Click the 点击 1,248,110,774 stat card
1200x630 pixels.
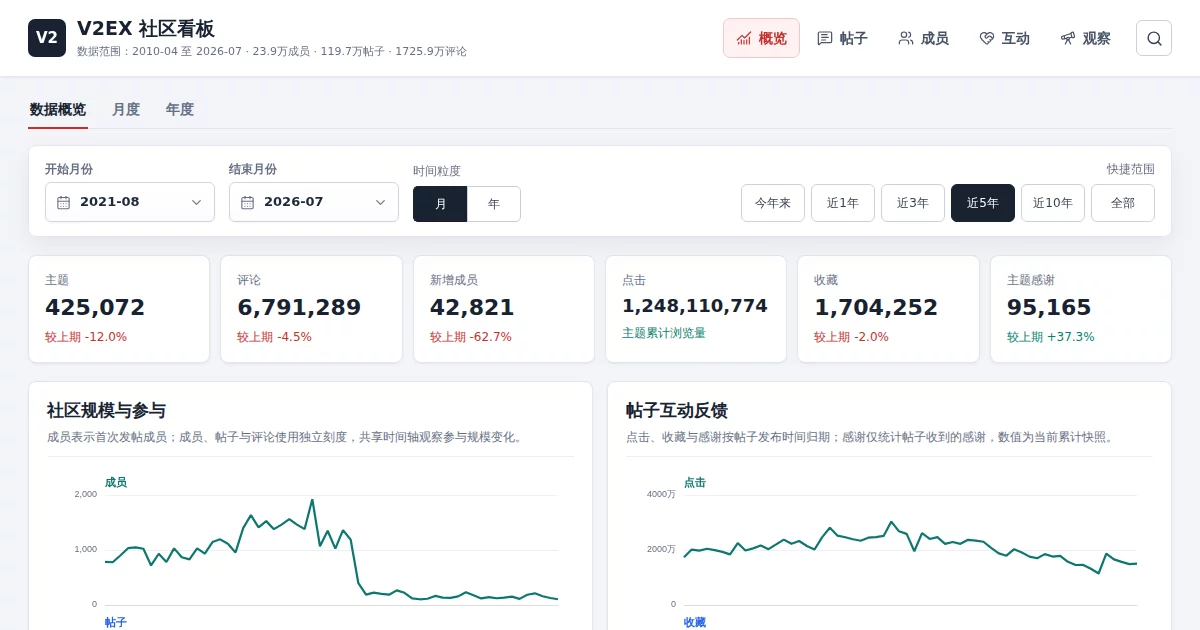click(696, 309)
